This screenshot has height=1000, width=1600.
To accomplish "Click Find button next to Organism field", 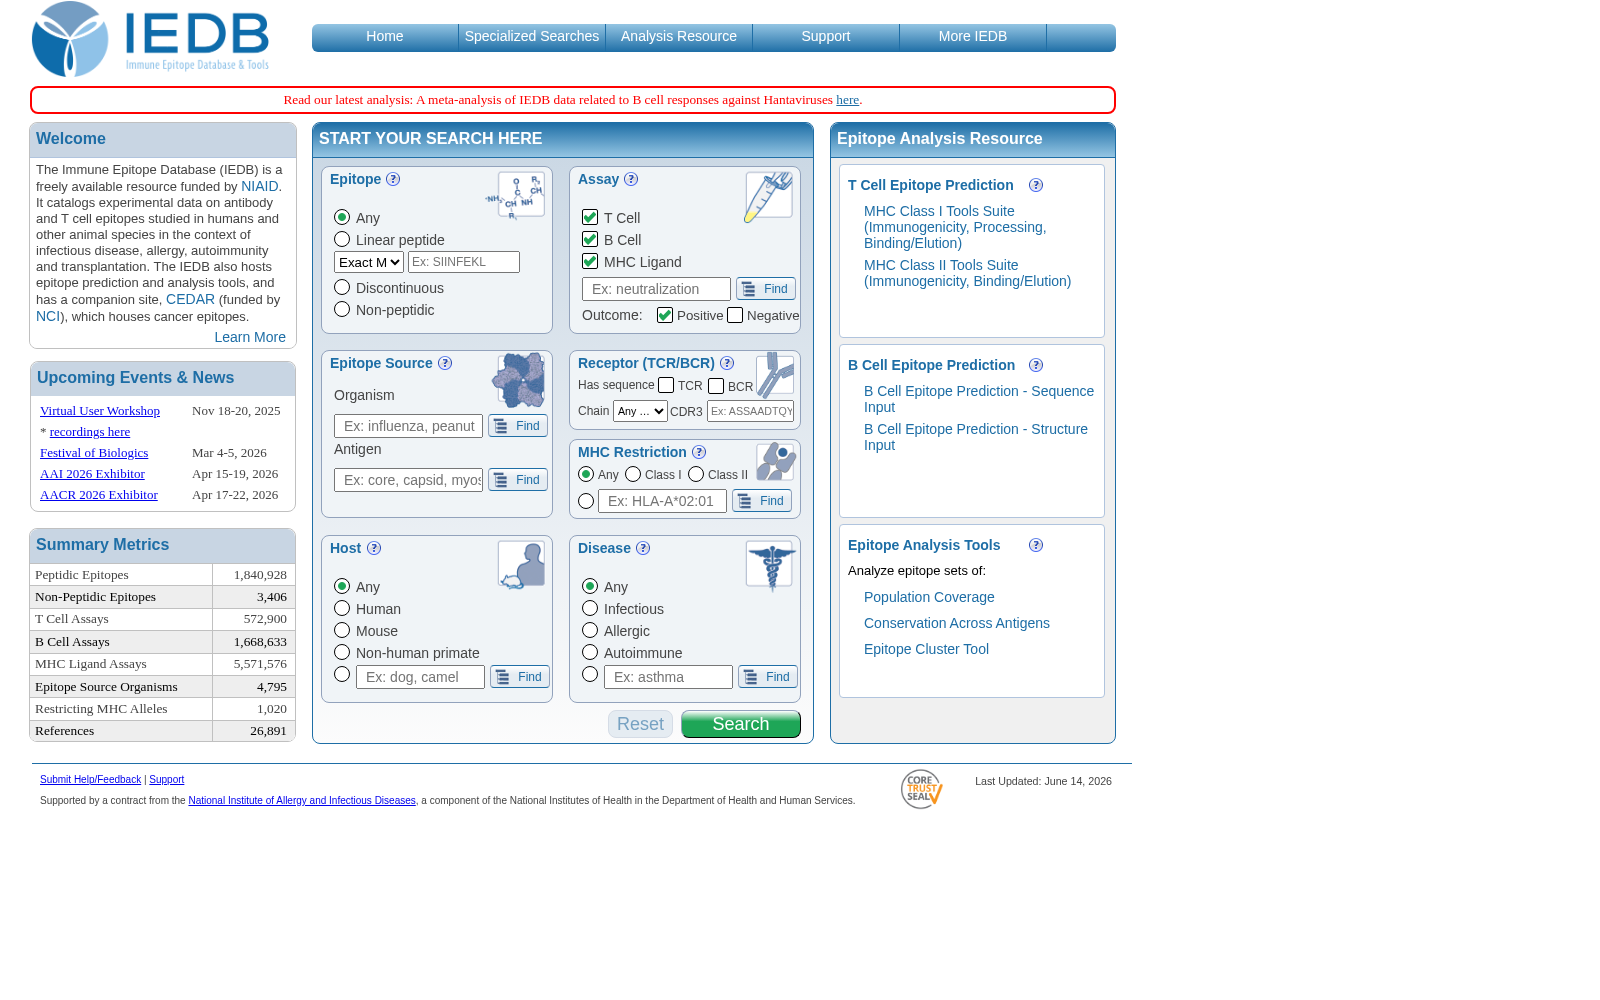I will pos(518,426).
